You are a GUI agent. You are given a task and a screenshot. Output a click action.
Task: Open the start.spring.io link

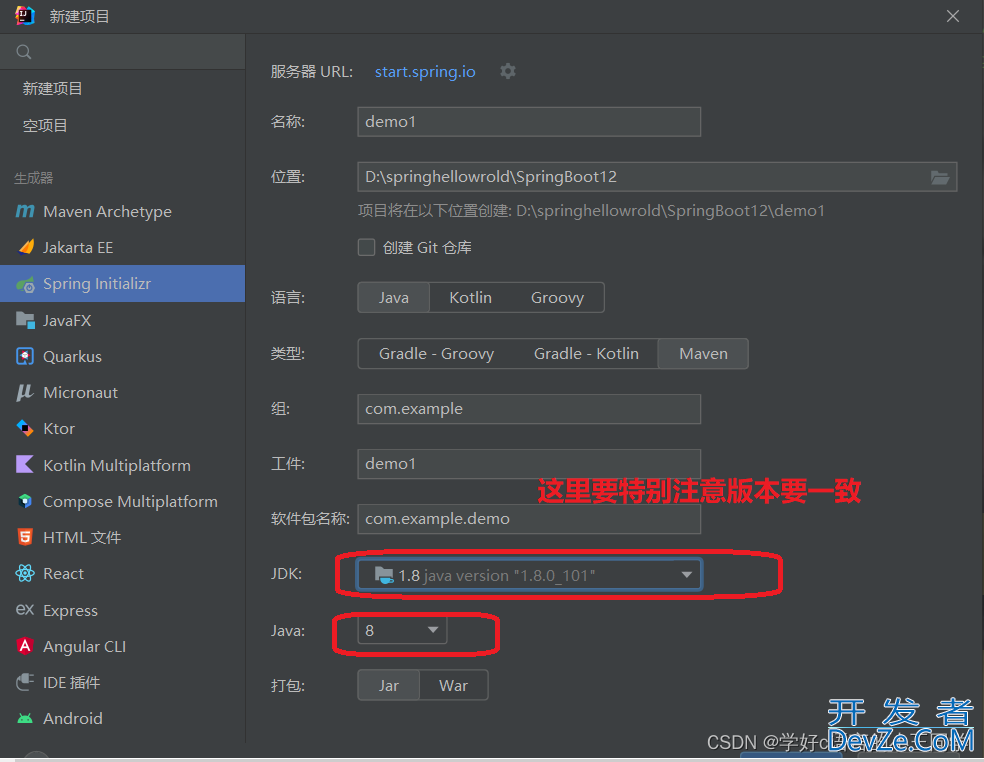[x=425, y=72]
